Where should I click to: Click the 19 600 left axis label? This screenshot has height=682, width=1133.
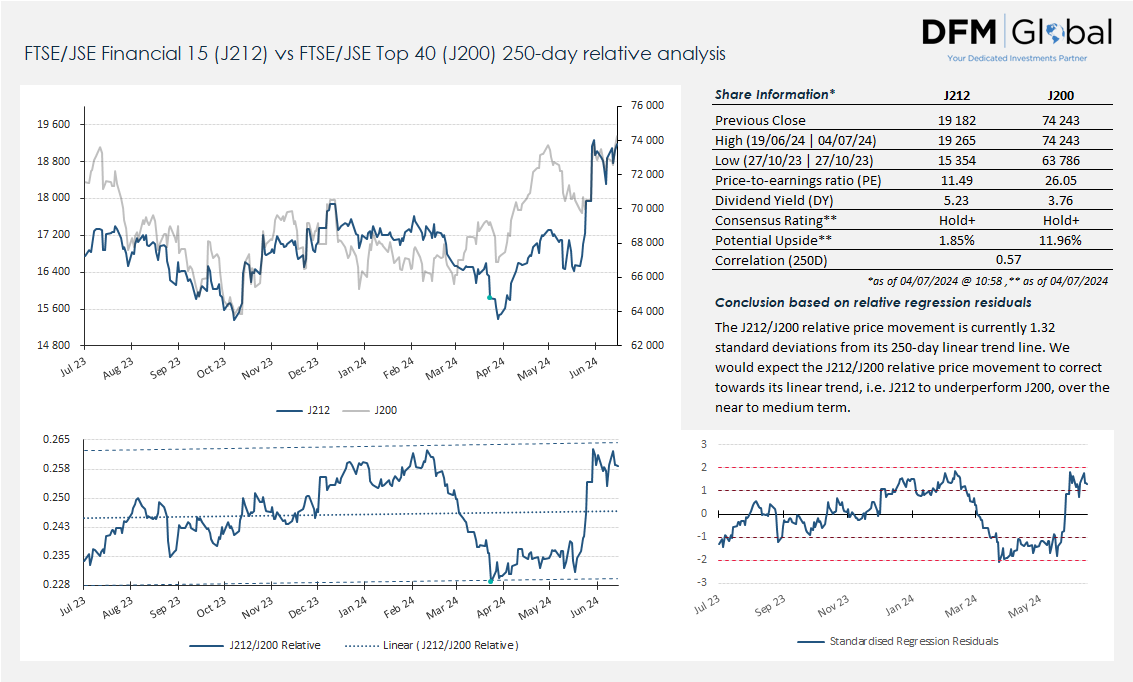53,124
